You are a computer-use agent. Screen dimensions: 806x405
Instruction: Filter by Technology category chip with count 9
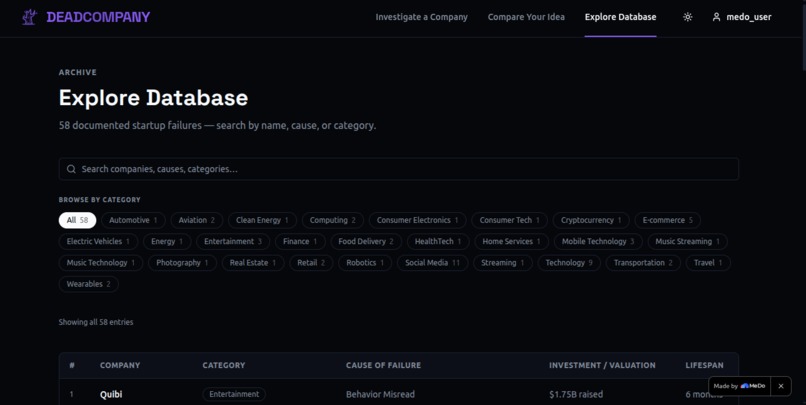tap(569, 263)
